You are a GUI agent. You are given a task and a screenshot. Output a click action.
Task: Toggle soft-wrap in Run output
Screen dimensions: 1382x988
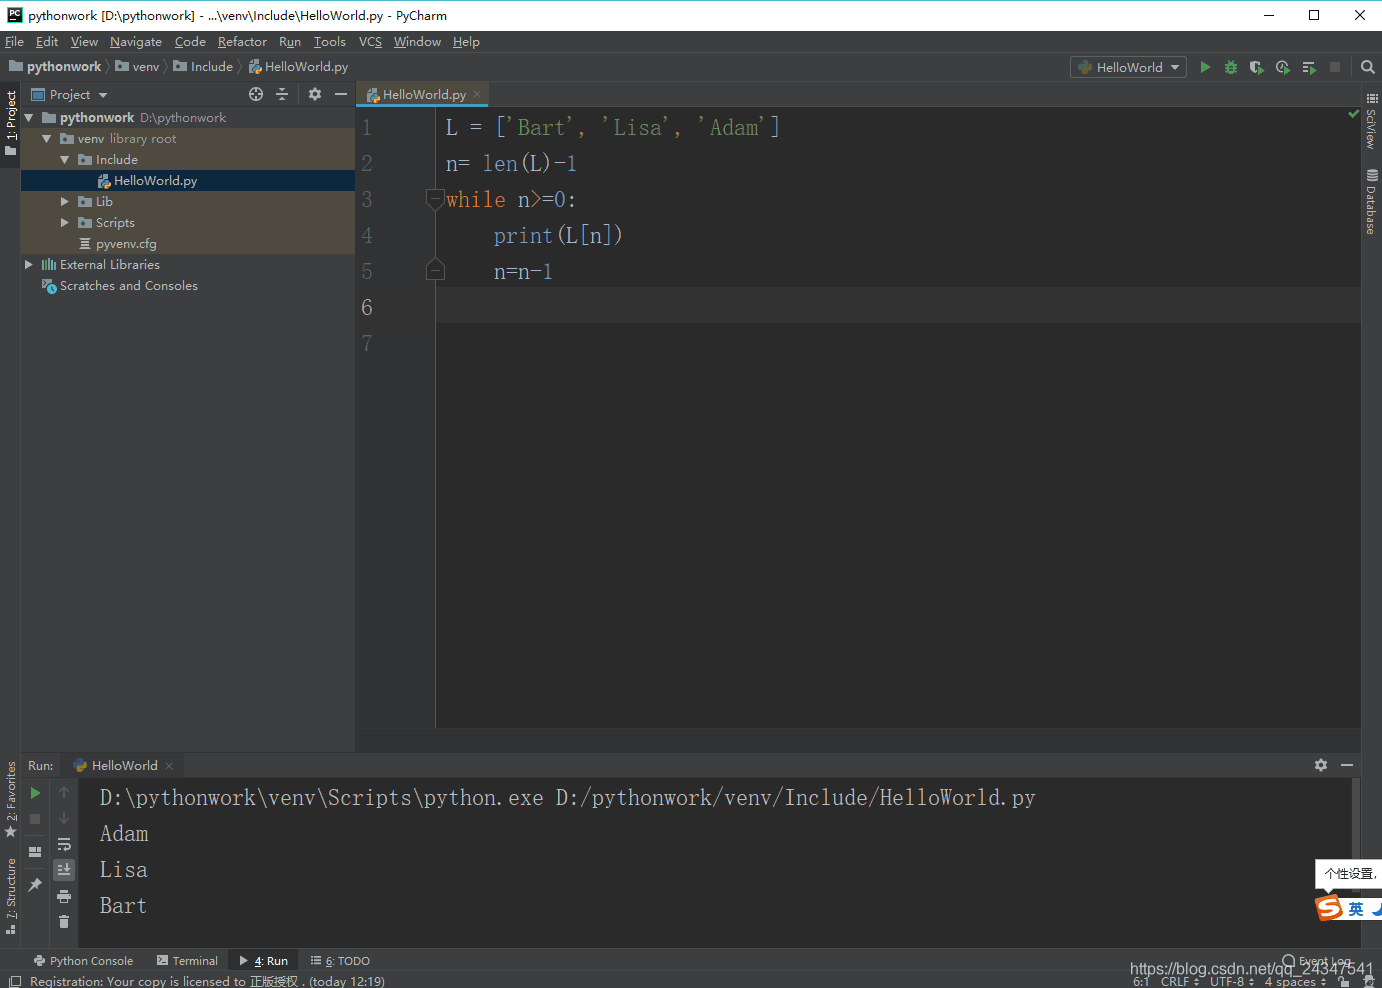[64, 844]
